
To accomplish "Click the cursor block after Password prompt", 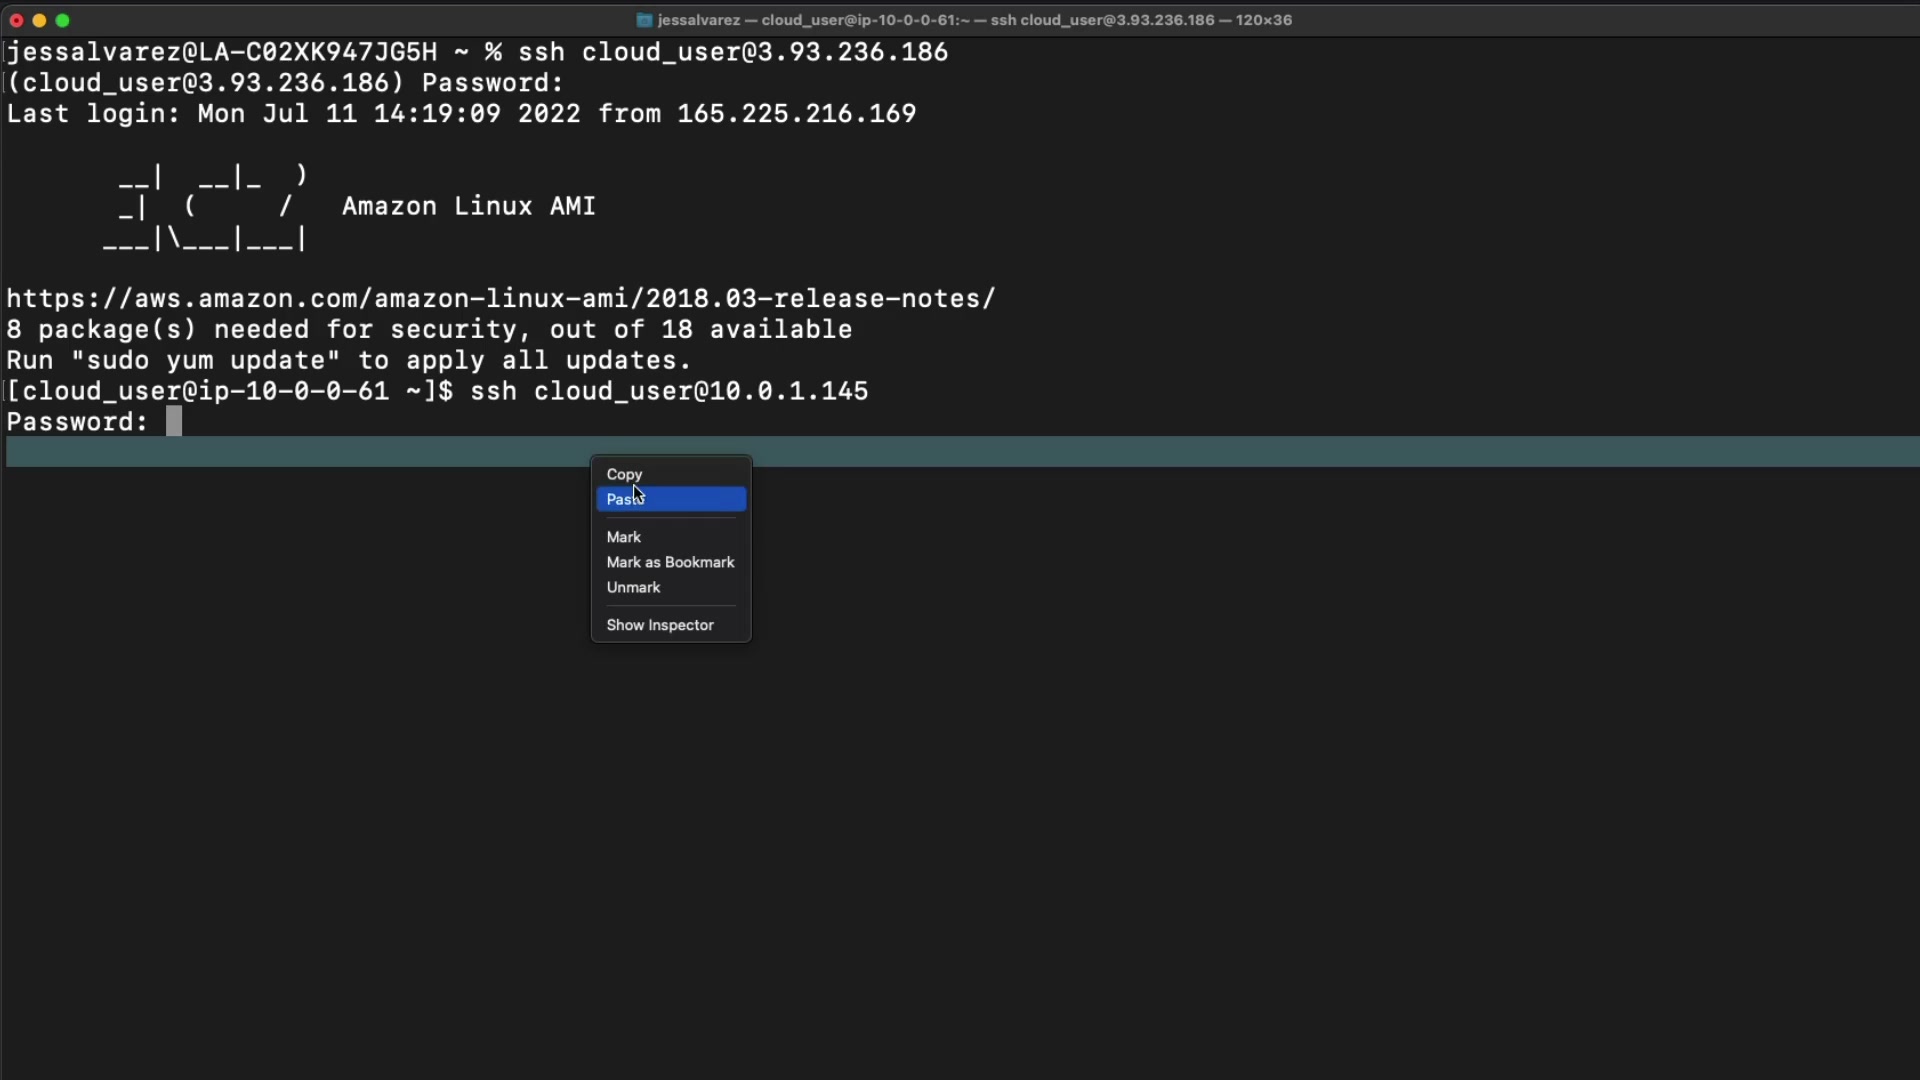I will point(174,421).
